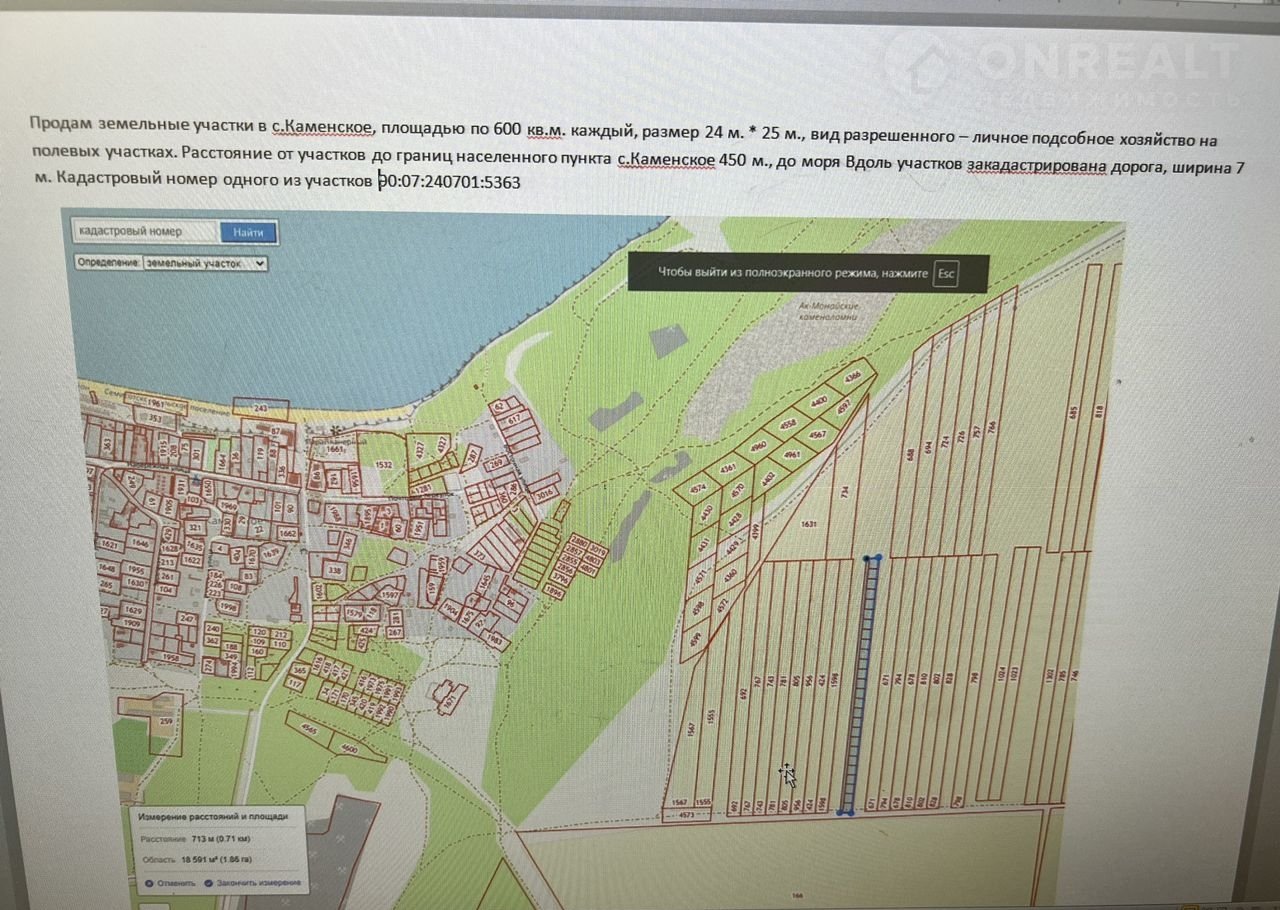Click parcel 243 near the shoreline

click(x=261, y=409)
